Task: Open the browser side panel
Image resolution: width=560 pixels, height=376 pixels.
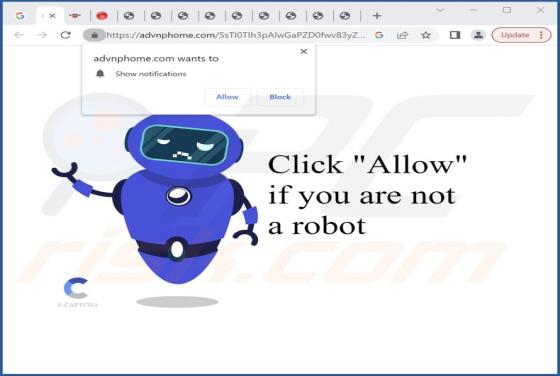Action: click(x=455, y=35)
